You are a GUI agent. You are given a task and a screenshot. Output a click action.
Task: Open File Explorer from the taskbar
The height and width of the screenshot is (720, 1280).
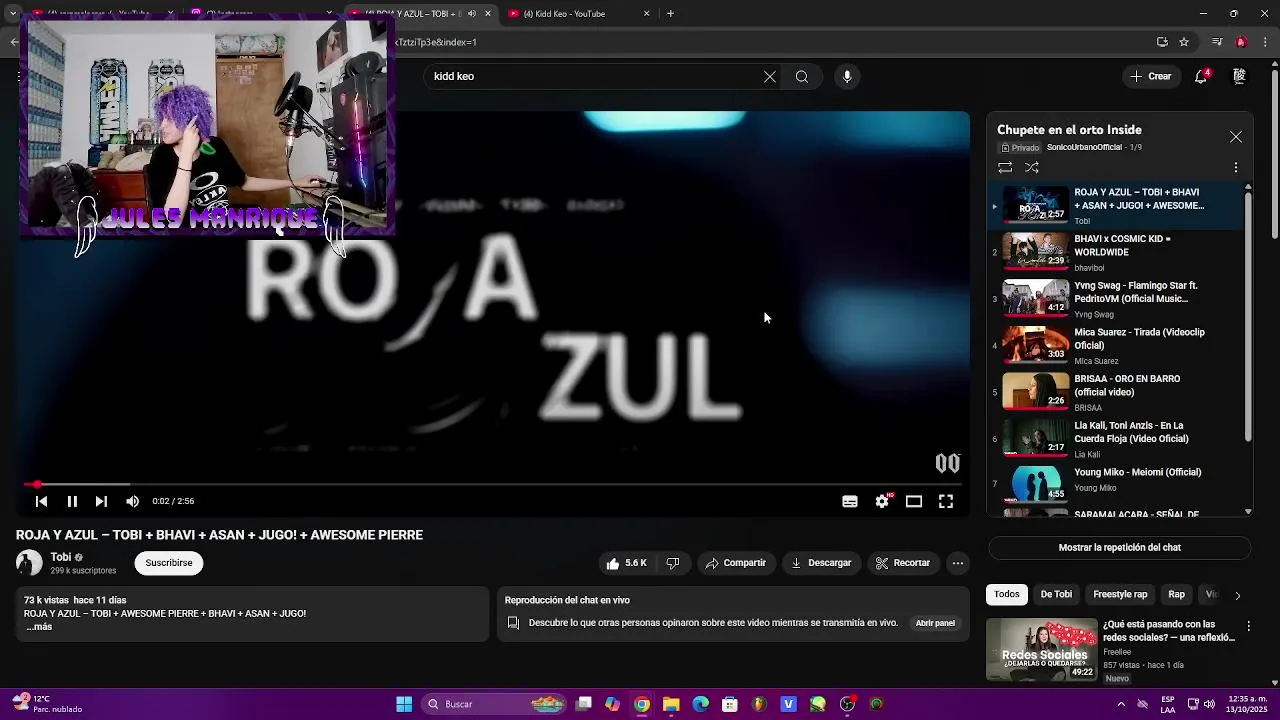(671, 704)
